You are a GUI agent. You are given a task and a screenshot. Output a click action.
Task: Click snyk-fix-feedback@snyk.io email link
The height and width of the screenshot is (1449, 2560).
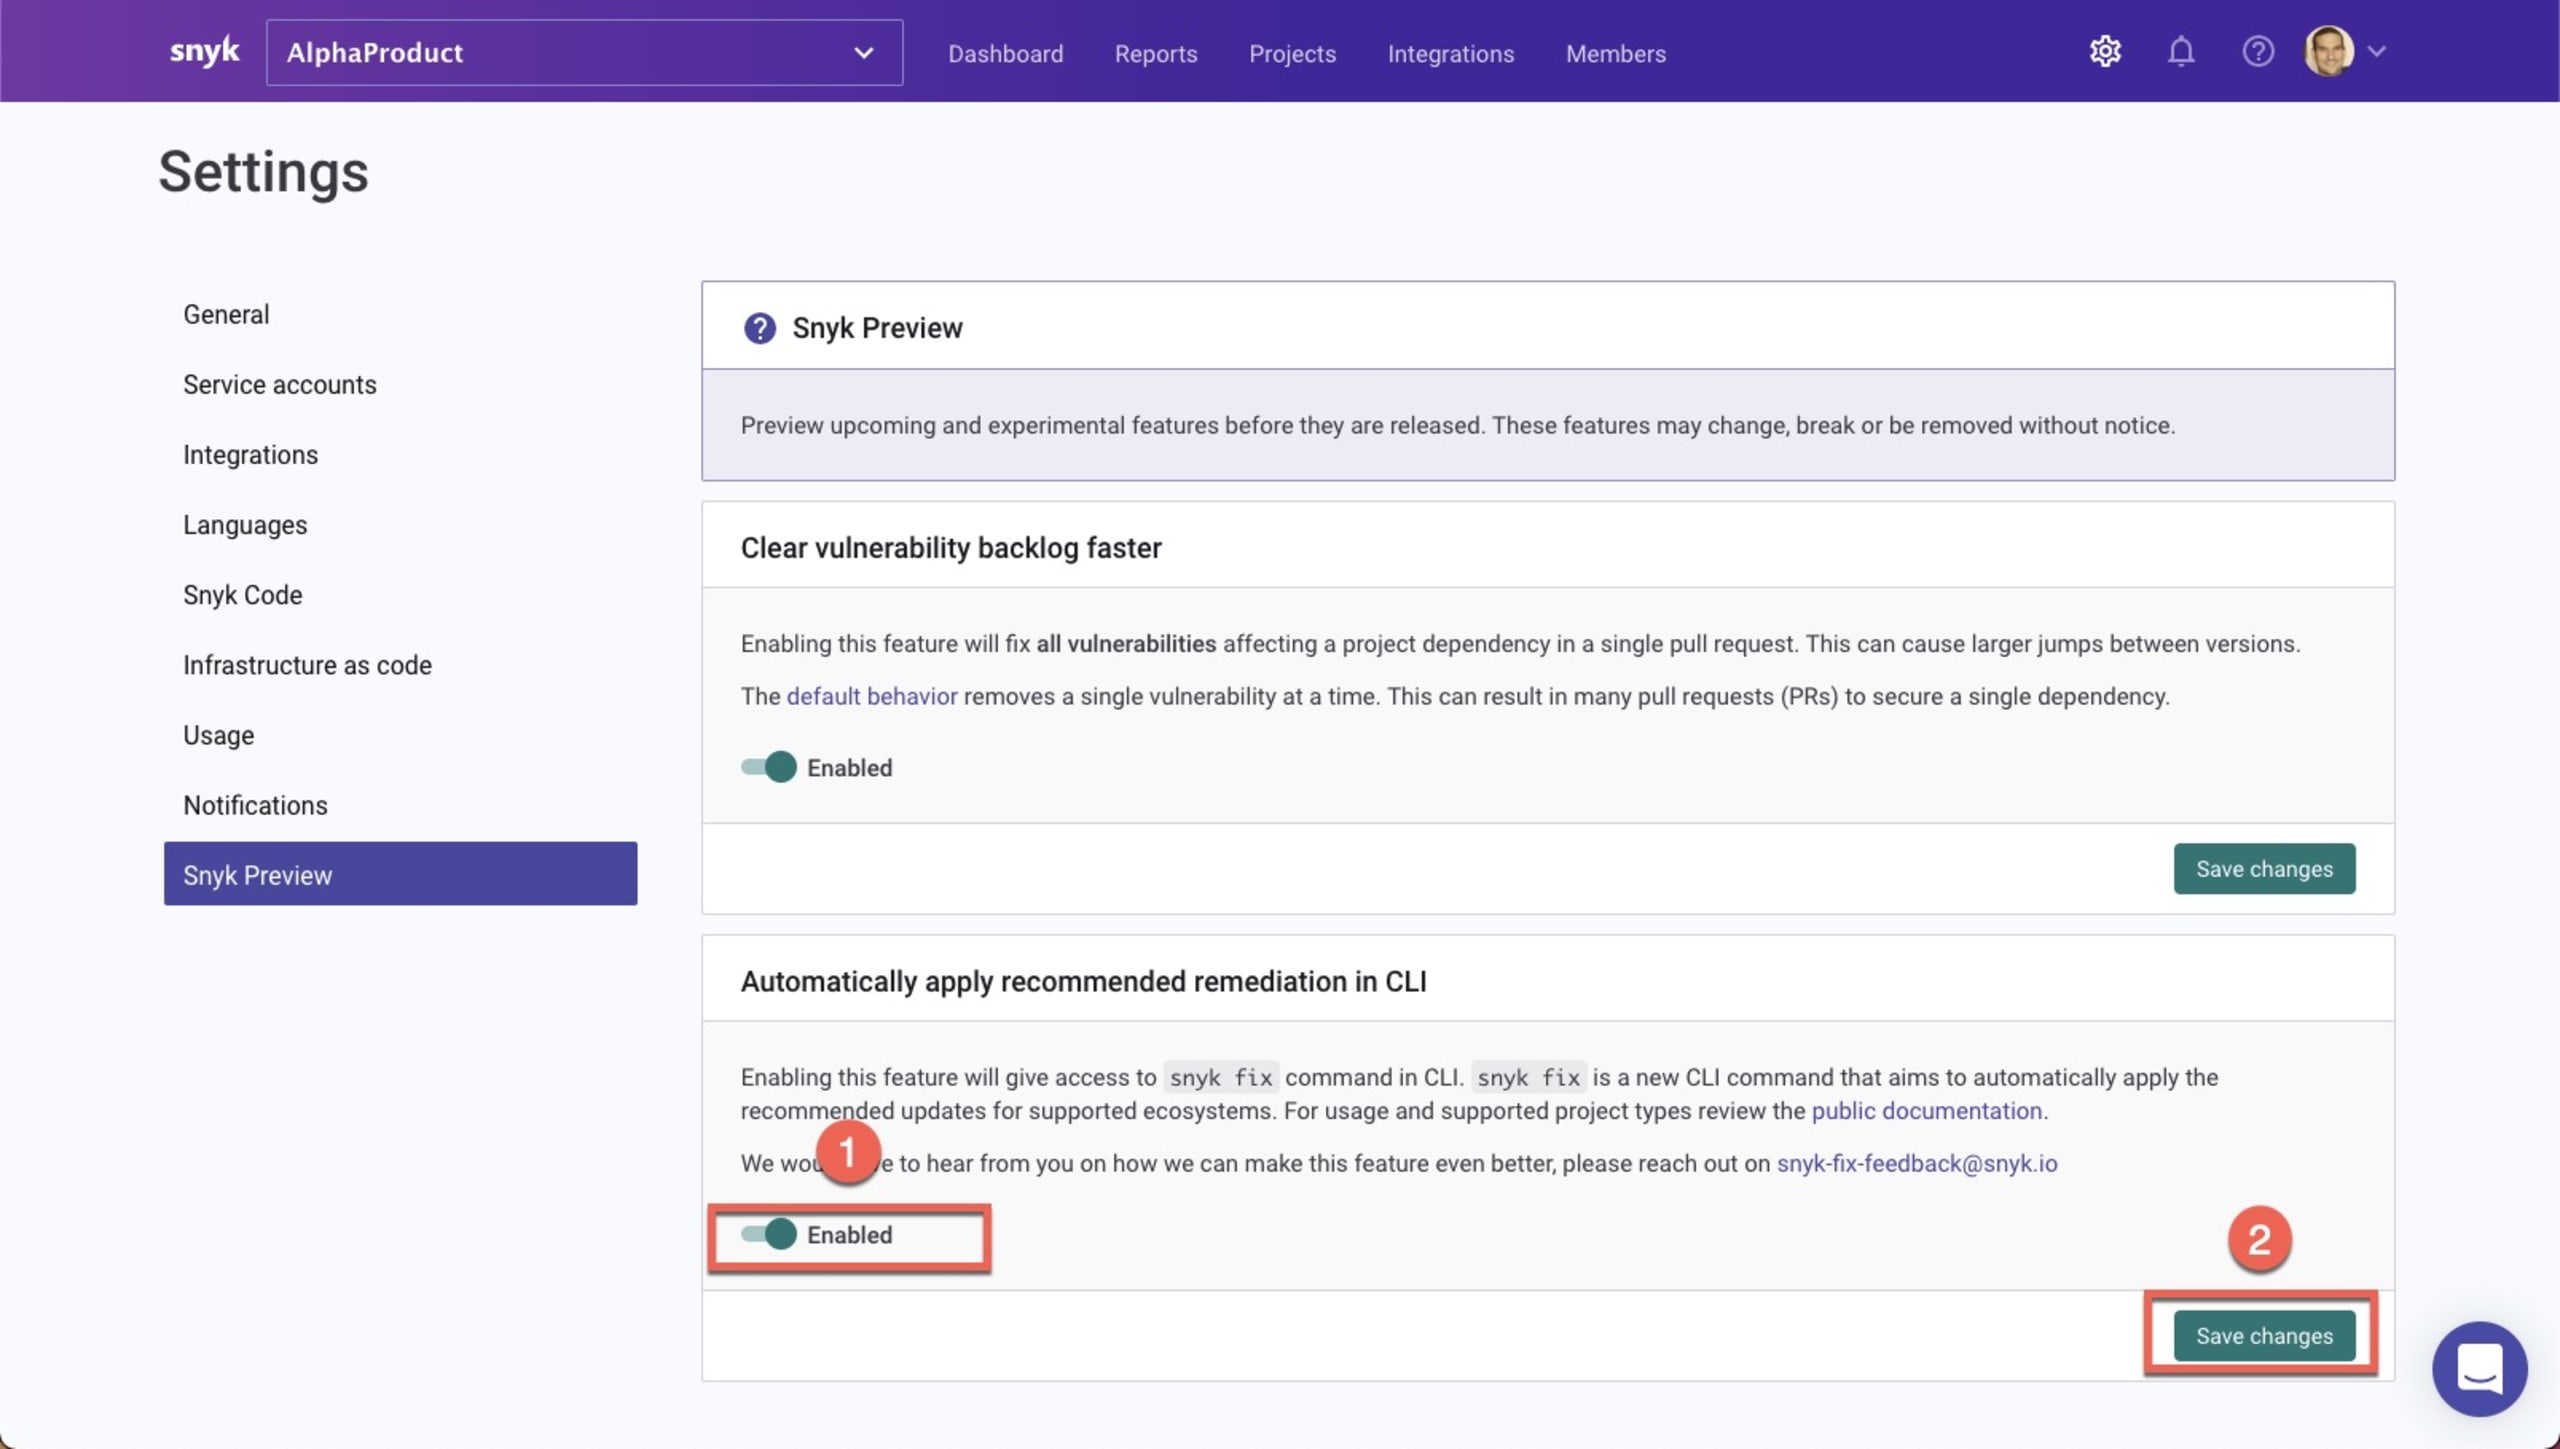click(x=1916, y=1164)
